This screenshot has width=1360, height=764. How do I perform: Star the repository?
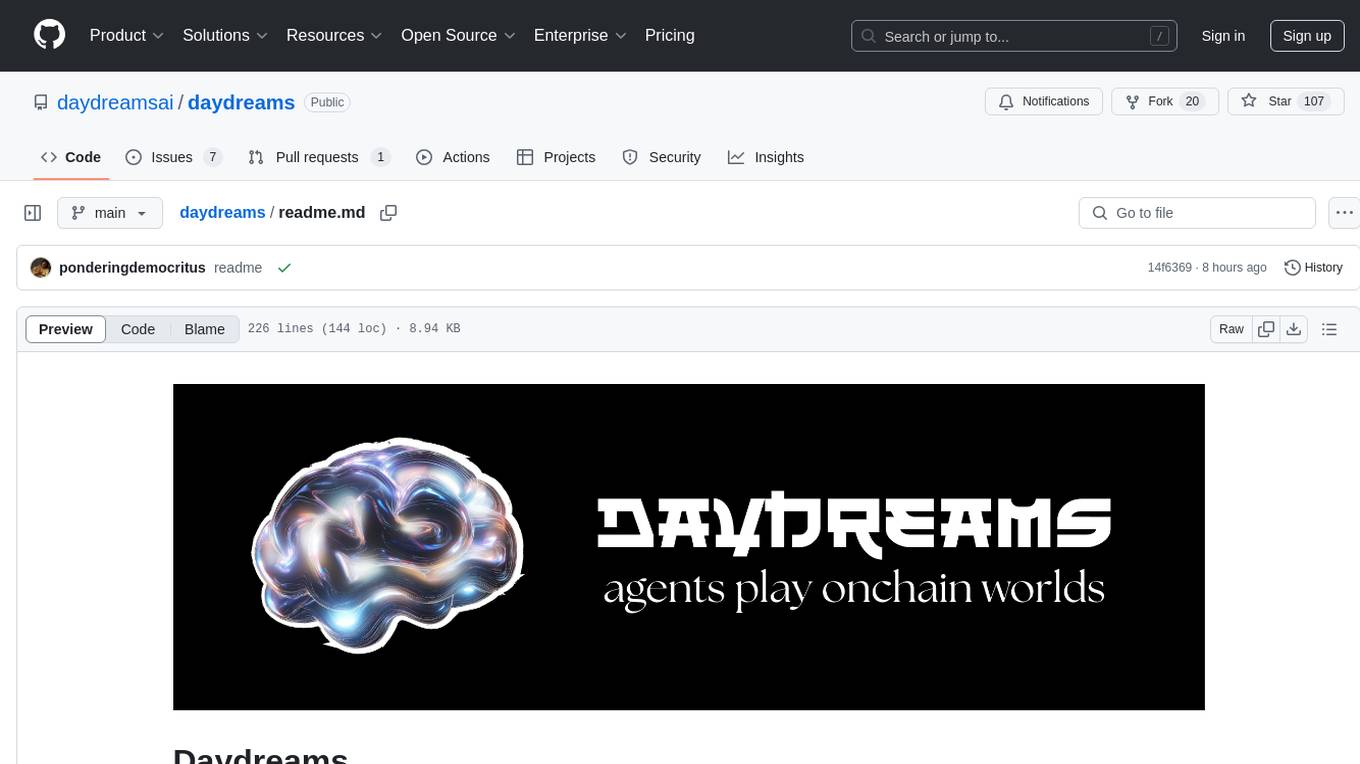coord(1285,102)
